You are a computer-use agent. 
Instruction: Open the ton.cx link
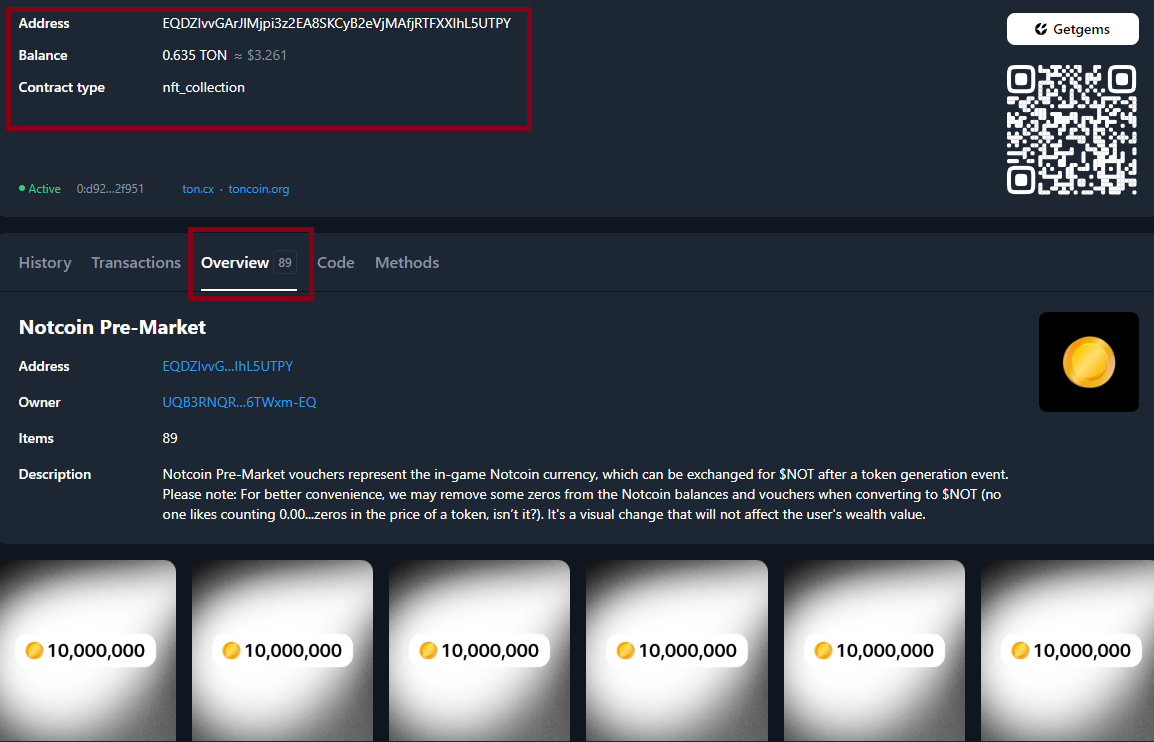pos(198,189)
